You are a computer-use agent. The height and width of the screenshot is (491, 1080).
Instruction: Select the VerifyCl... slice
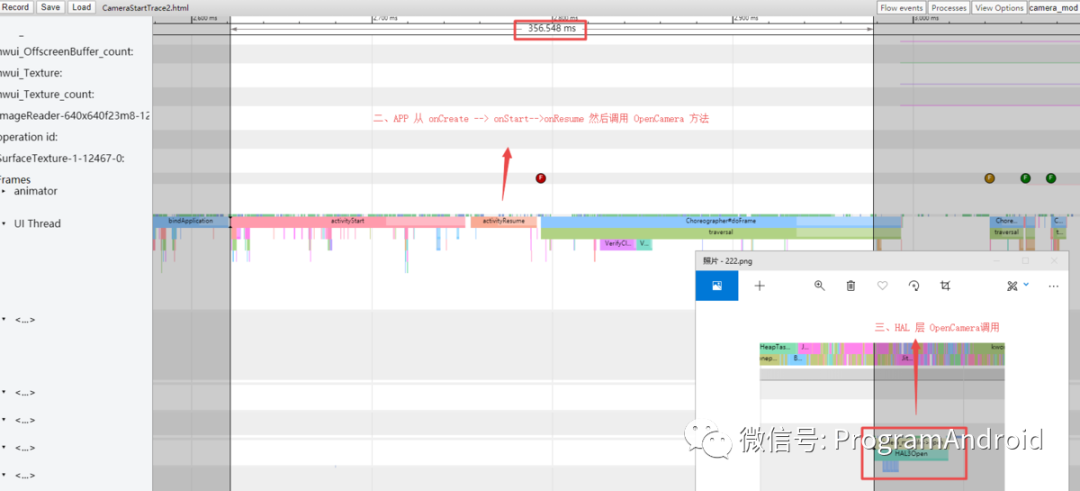[617, 244]
